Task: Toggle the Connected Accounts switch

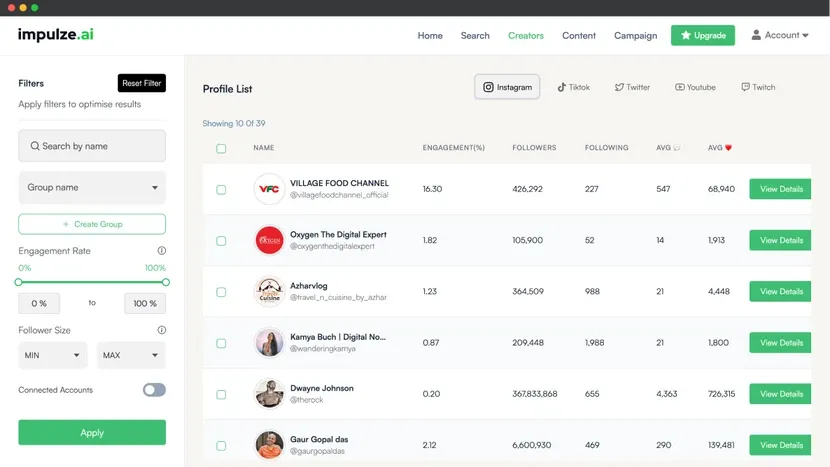Action: 154,390
